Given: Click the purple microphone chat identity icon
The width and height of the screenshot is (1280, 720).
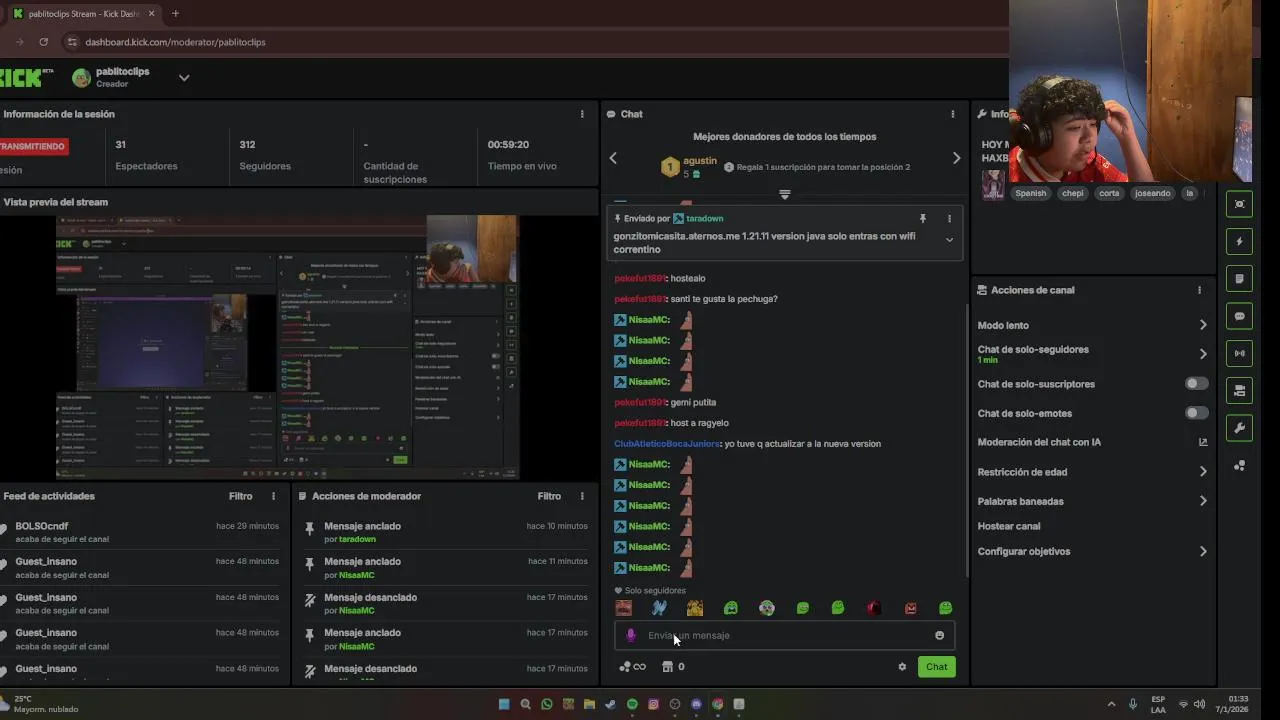Looking at the screenshot, I should click(x=630, y=635).
